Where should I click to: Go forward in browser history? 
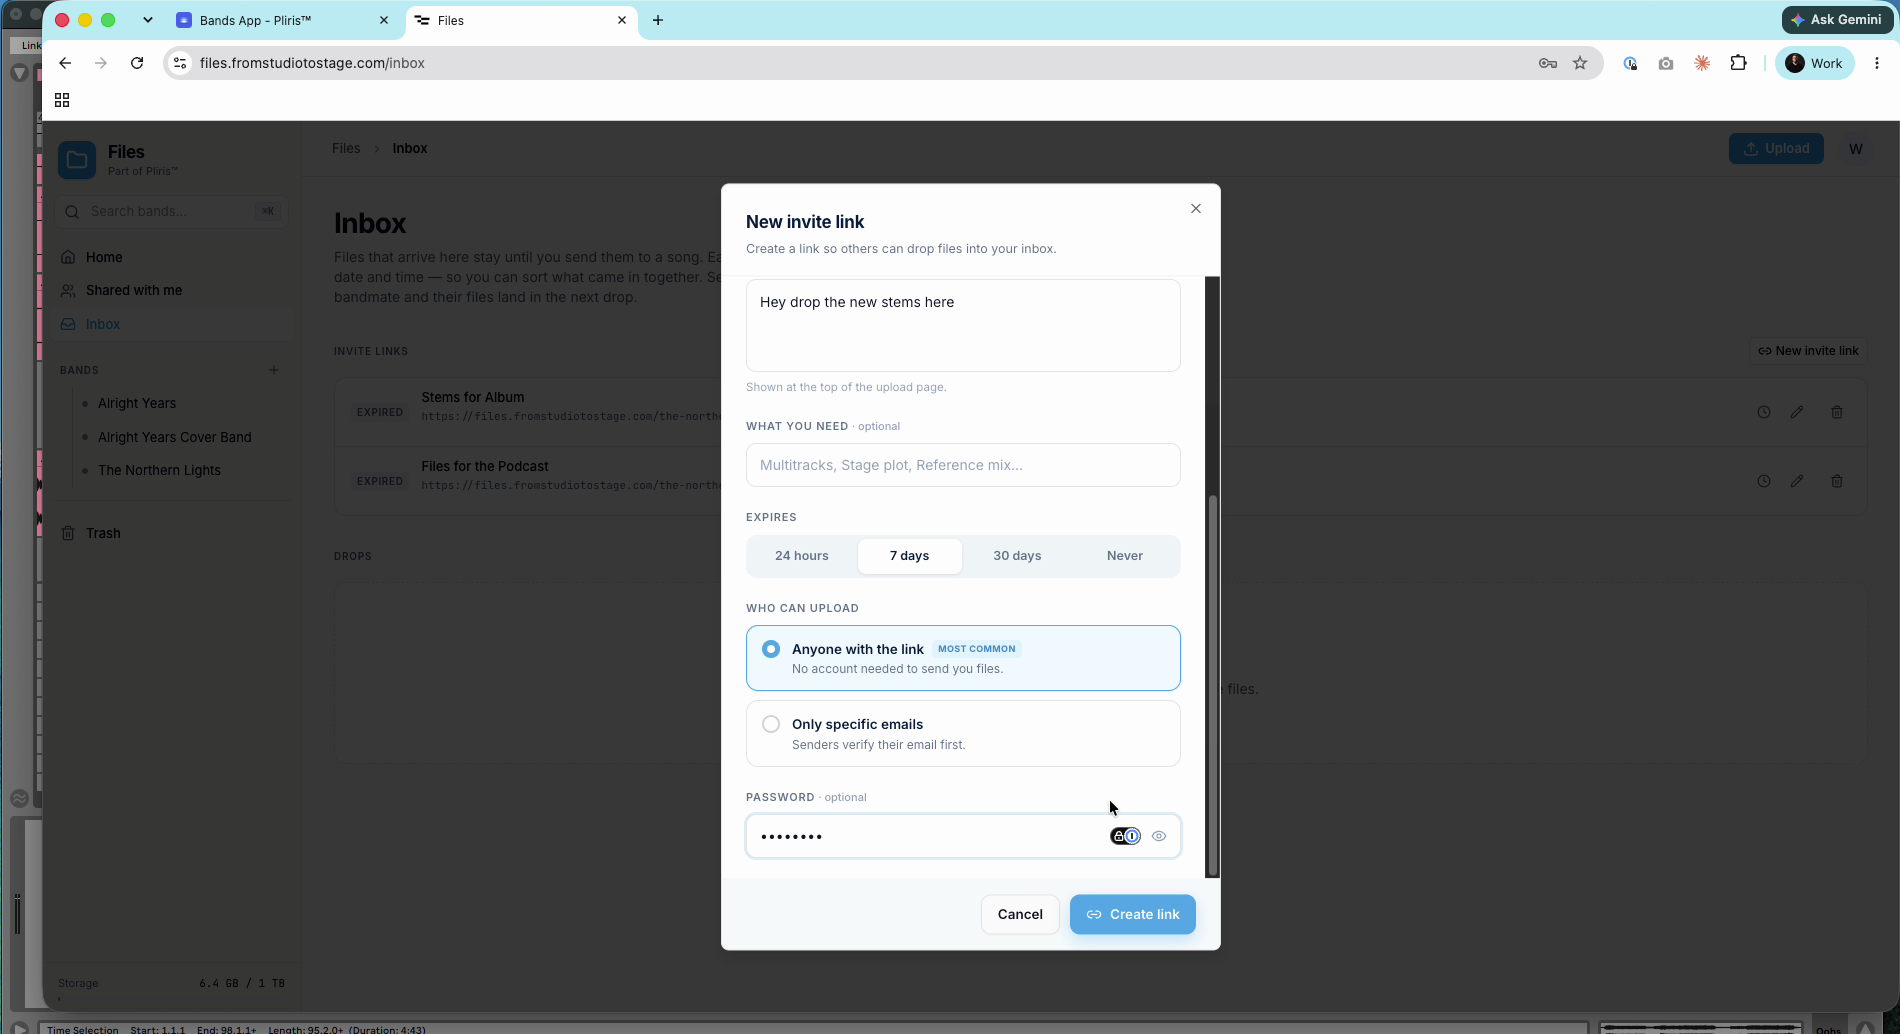(x=100, y=63)
